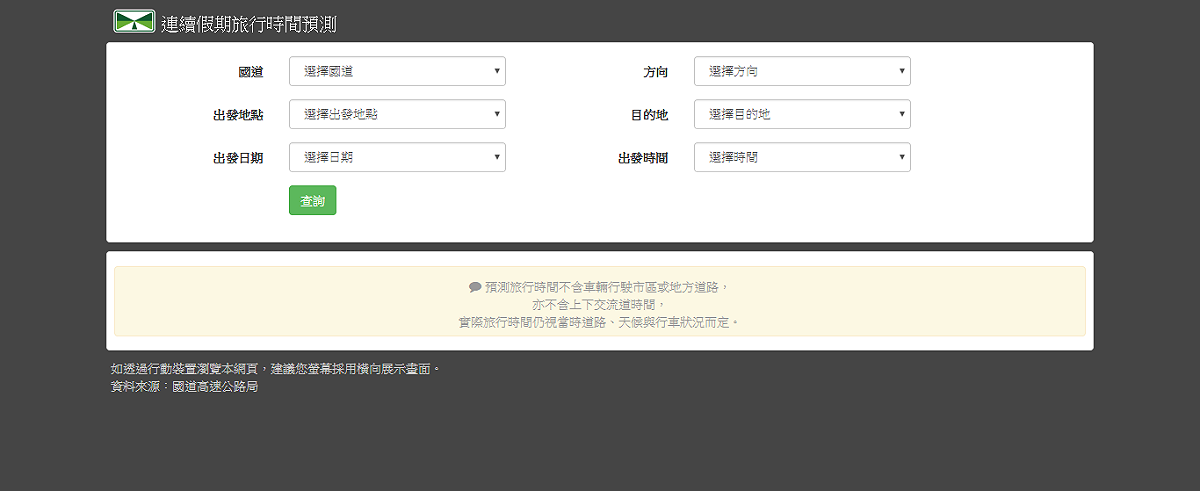Image resolution: width=1200 pixels, height=491 pixels.
Task: Open the 選擇日期 dropdown
Action: pos(397,157)
